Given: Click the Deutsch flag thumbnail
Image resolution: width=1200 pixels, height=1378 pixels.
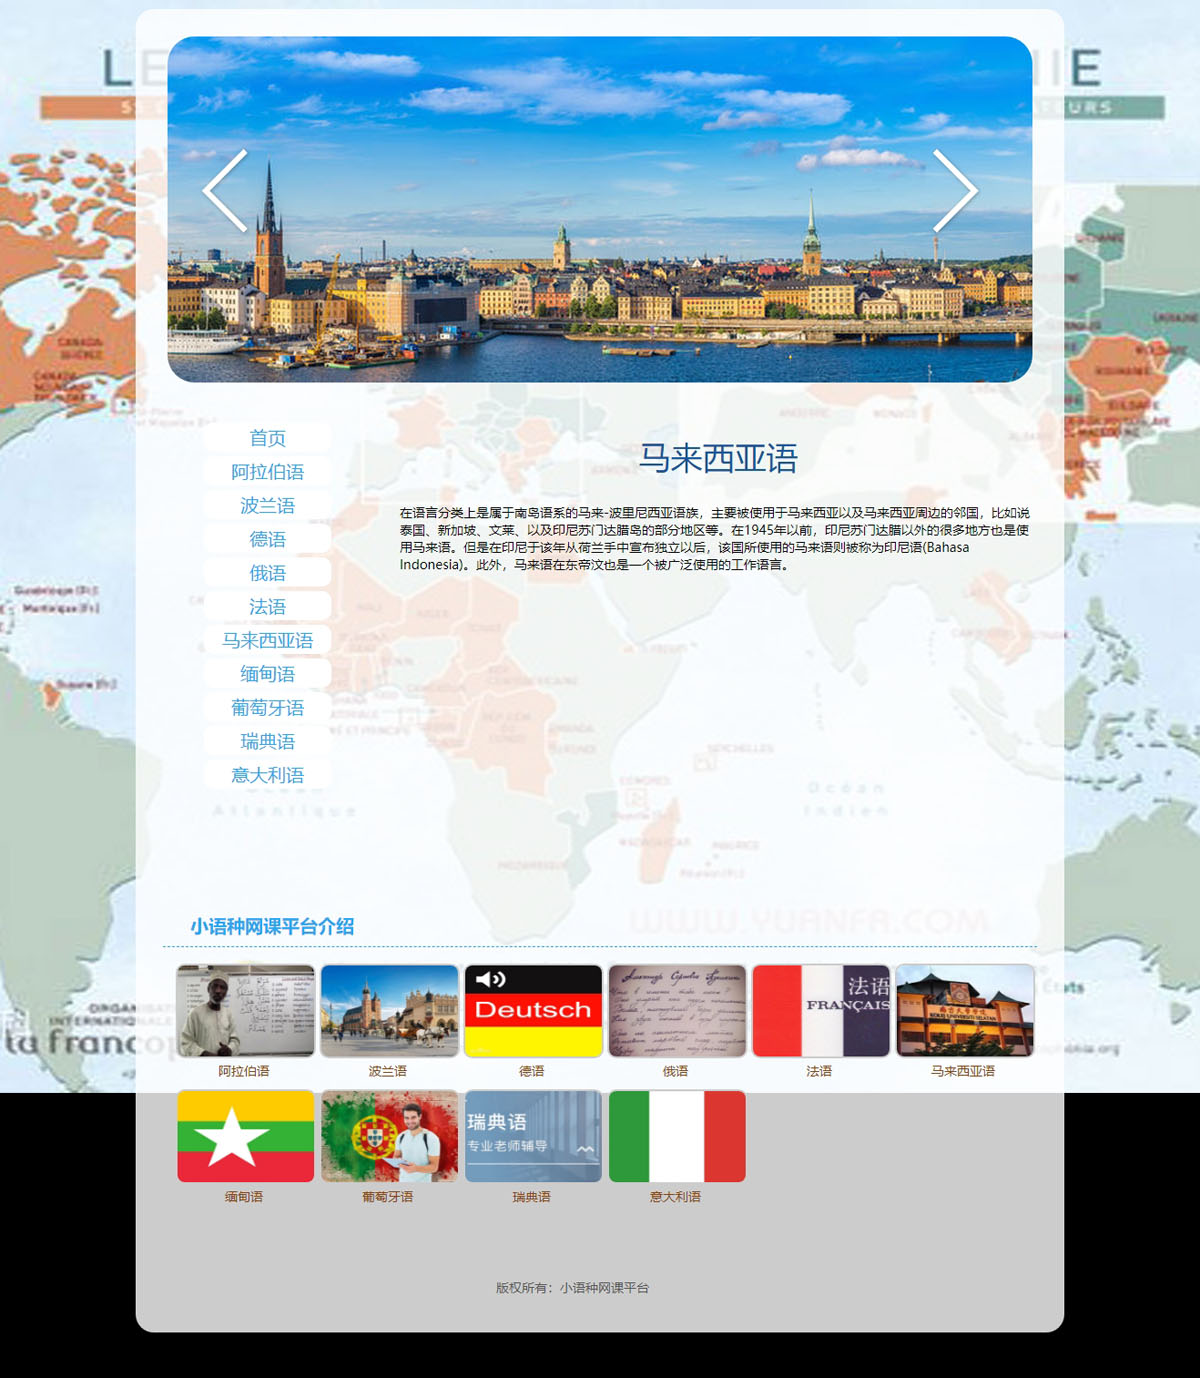Looking at the screenshot, I should pyautogui.click(x=533, y=1011).
